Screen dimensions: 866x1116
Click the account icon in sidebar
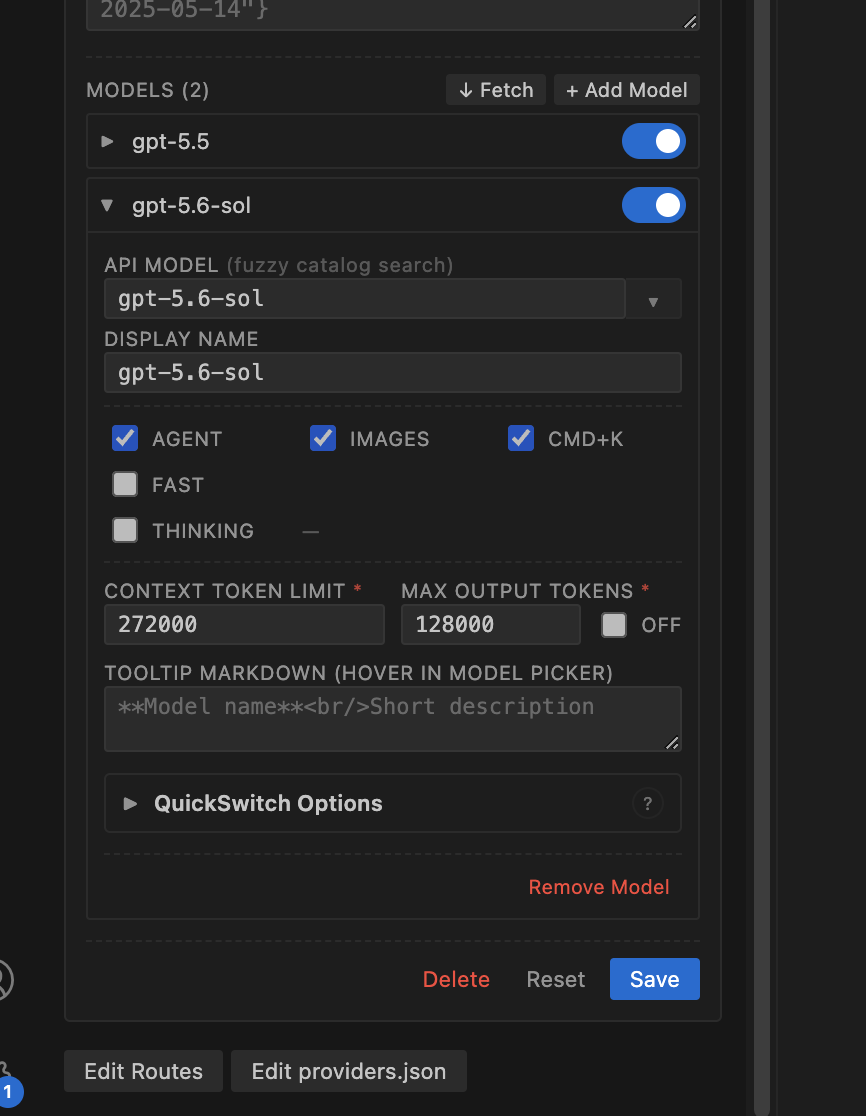coord(4,979)
